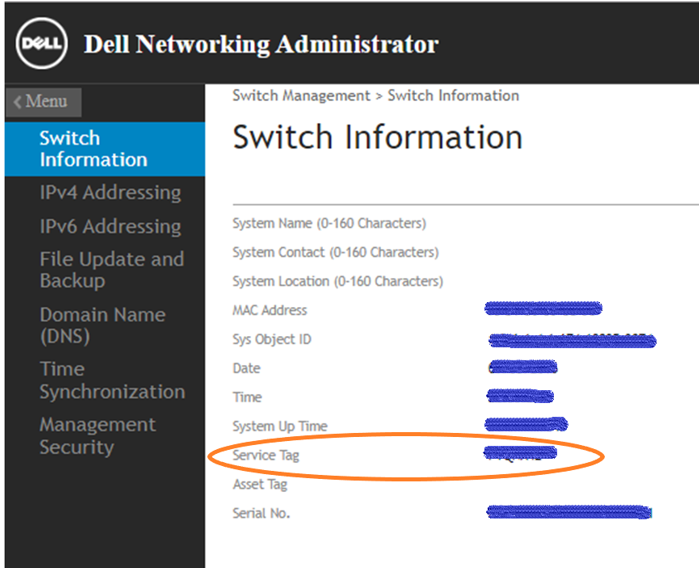Click Switch Information breadcrumb text
Image resolution: width=699 pixels, height=568 pixels.
pyautogui.click(x=453, y=96)
